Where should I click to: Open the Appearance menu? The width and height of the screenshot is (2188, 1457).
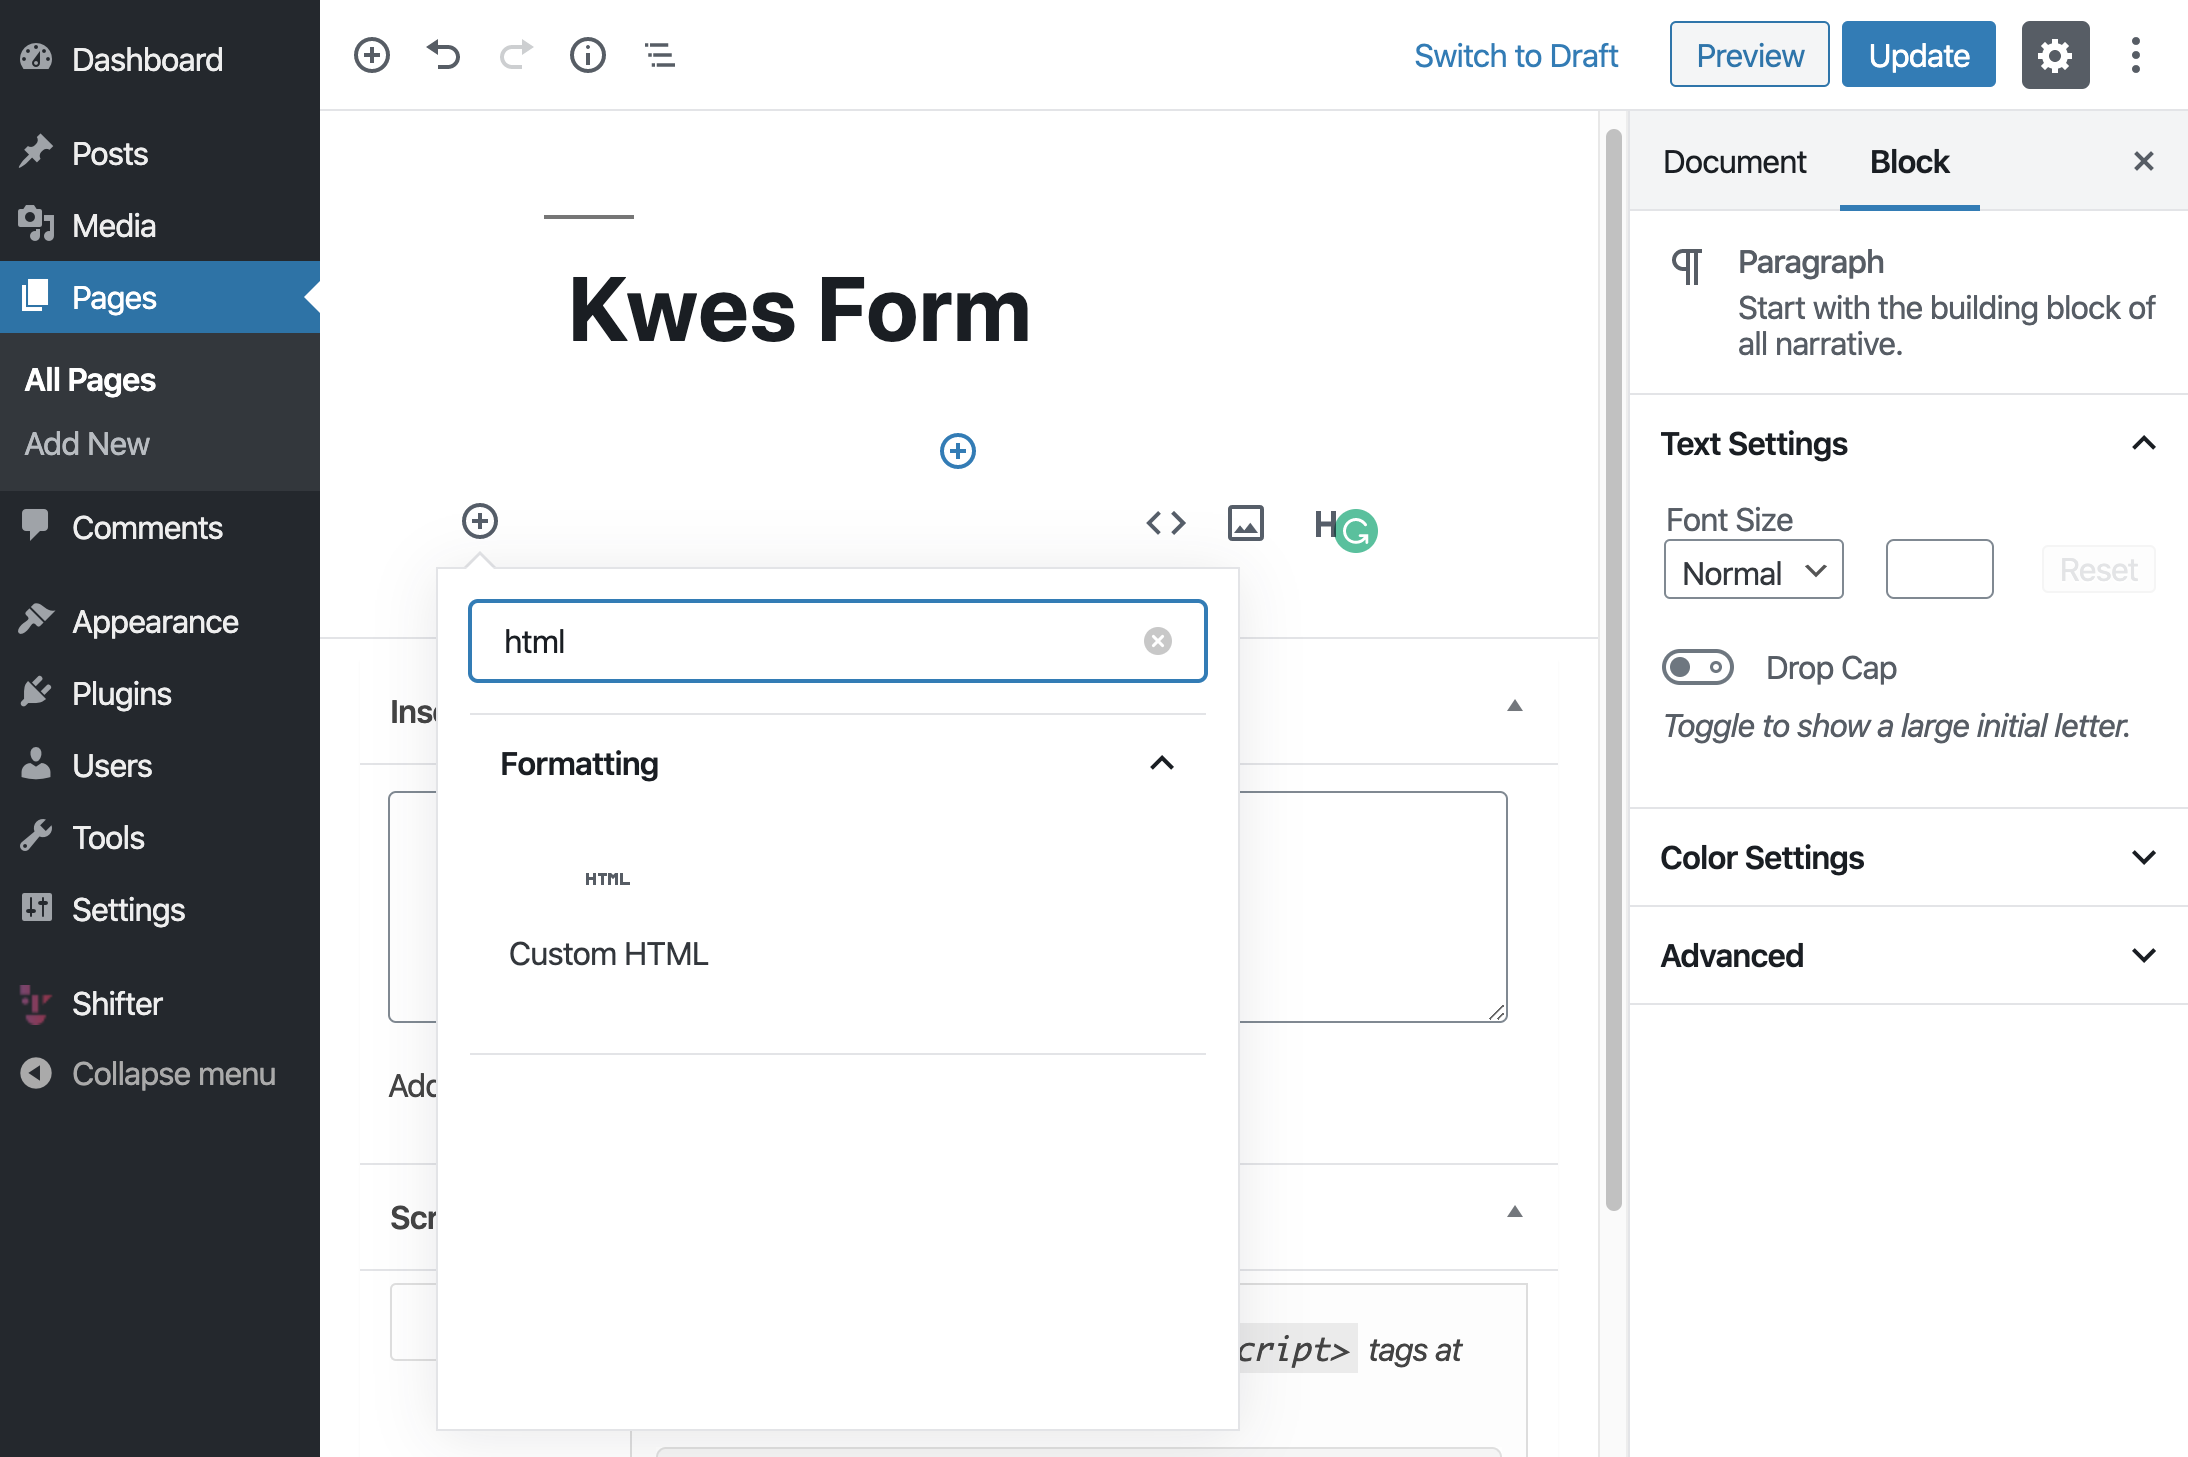160,621
